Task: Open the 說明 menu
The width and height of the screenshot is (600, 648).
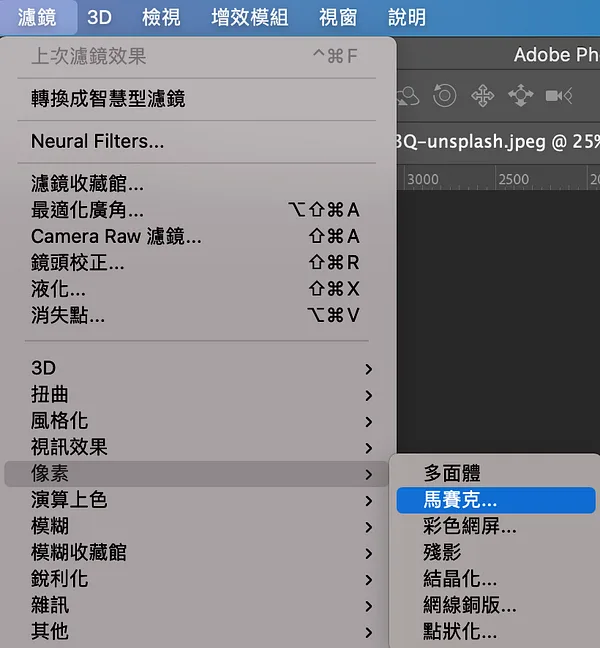Action: 407,17
